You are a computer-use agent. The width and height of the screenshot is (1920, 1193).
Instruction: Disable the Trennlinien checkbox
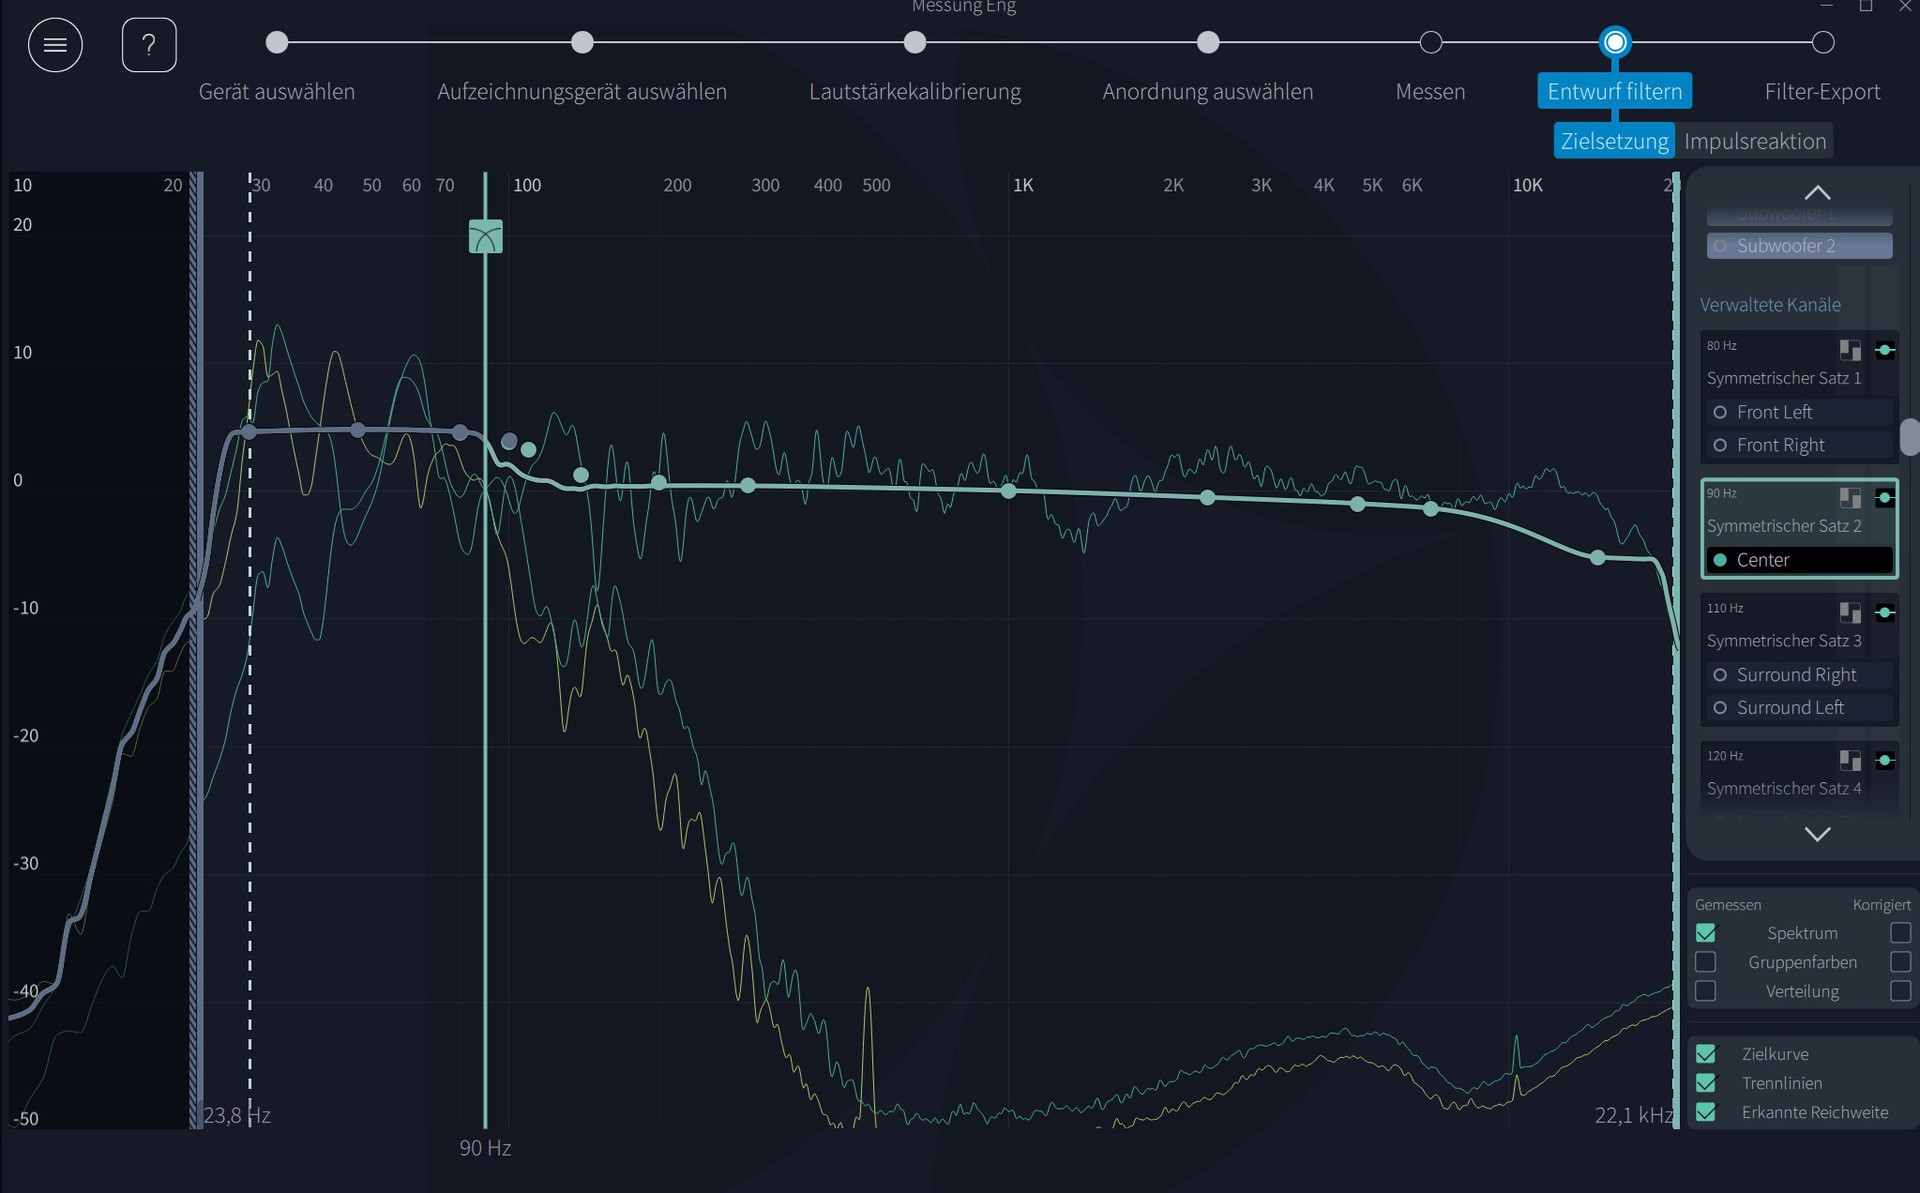[x=1706, y=1083]
